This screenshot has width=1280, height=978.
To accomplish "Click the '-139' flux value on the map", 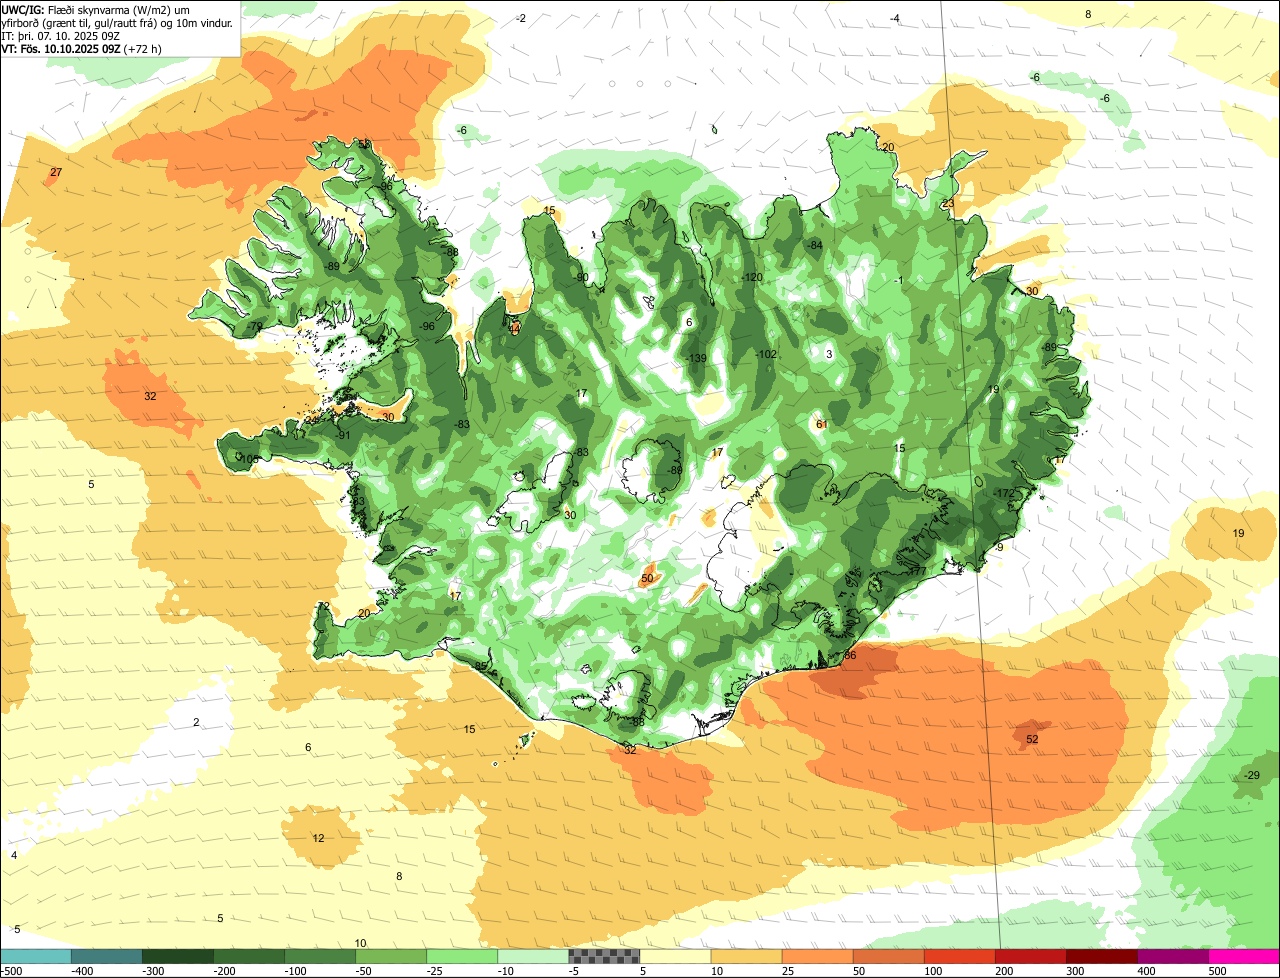I will [x=697, y=359].
